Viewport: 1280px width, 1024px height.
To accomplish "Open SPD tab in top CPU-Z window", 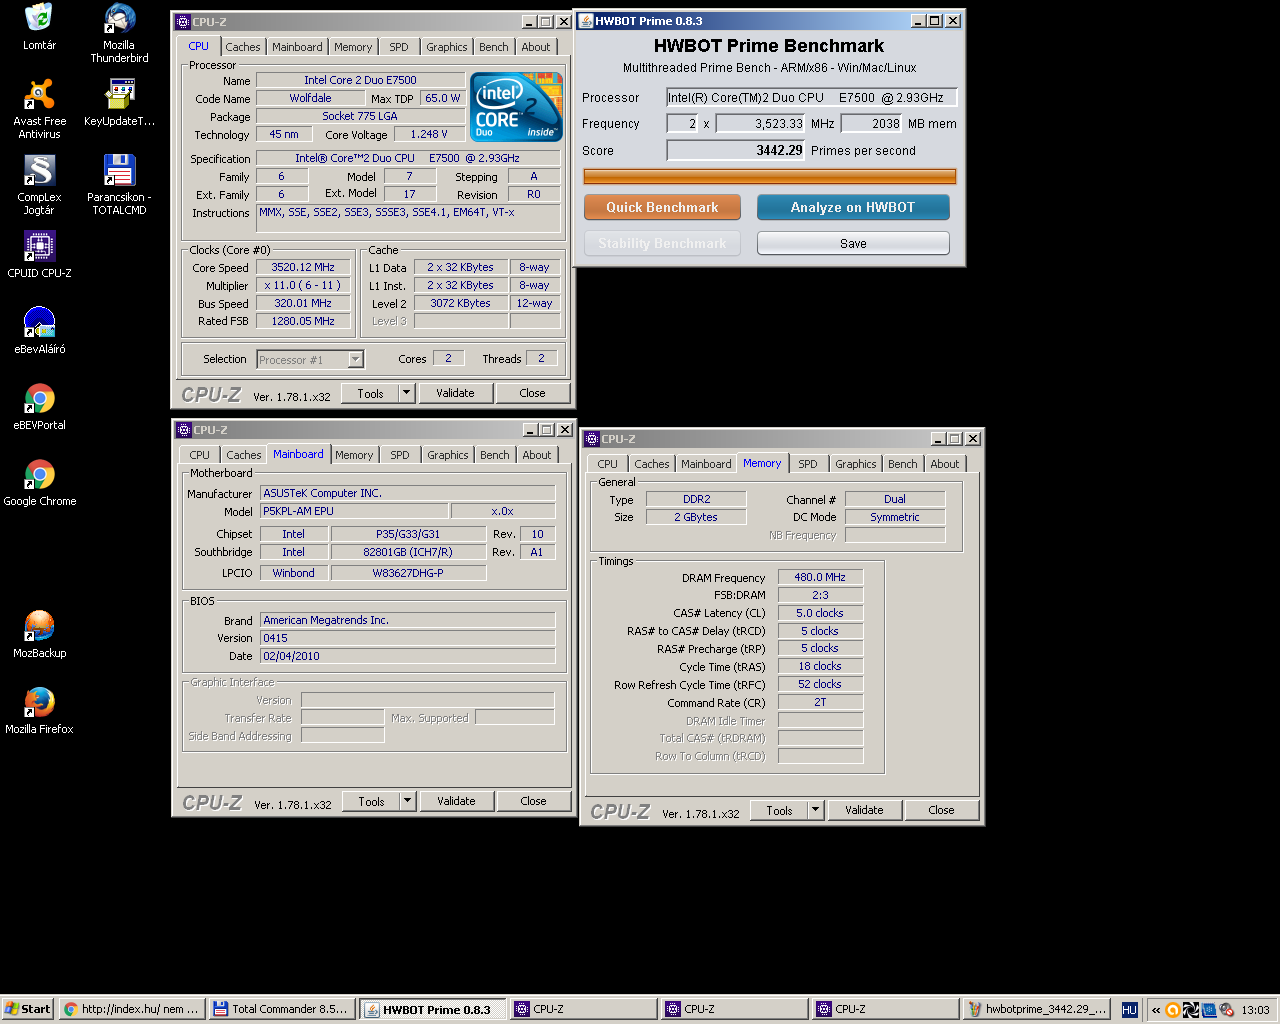I will (x=398, y=47).
